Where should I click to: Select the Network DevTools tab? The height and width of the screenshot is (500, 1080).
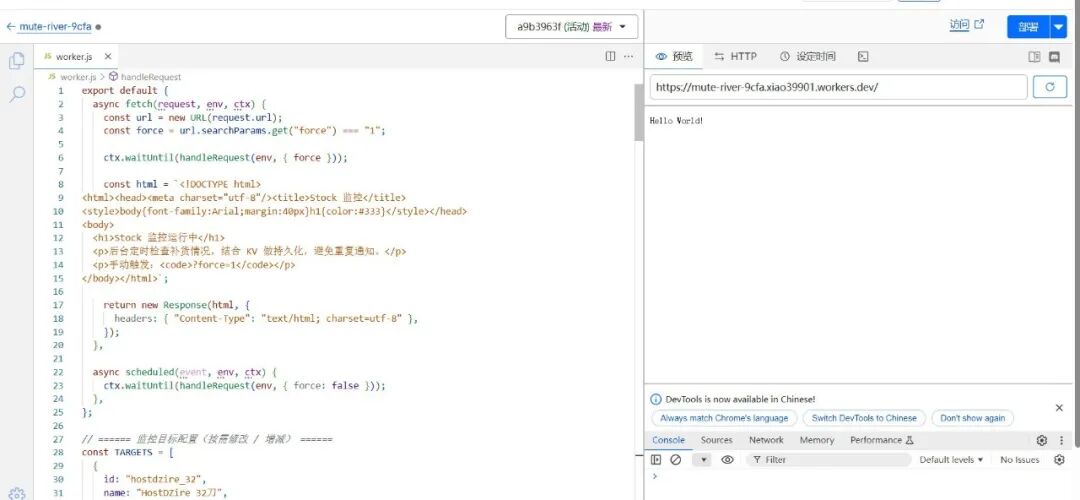pos(766,440)
